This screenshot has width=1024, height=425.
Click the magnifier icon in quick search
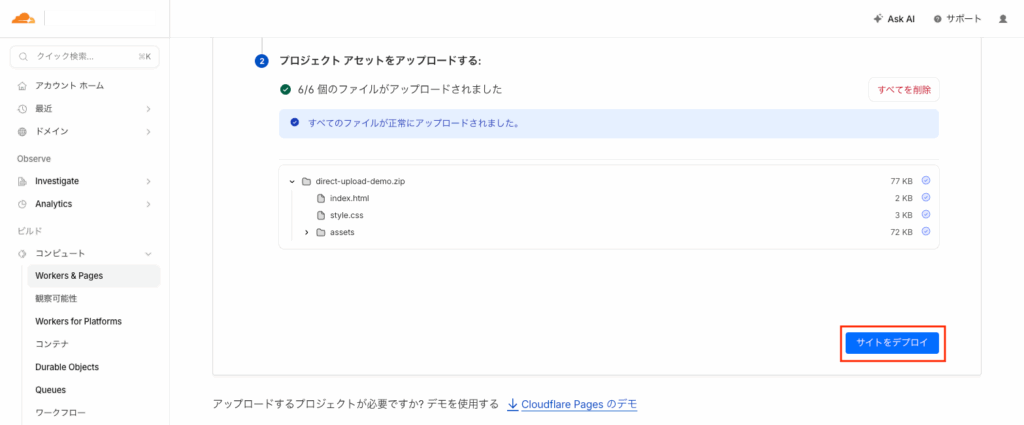pyautogui.click(x=24, y=57)
